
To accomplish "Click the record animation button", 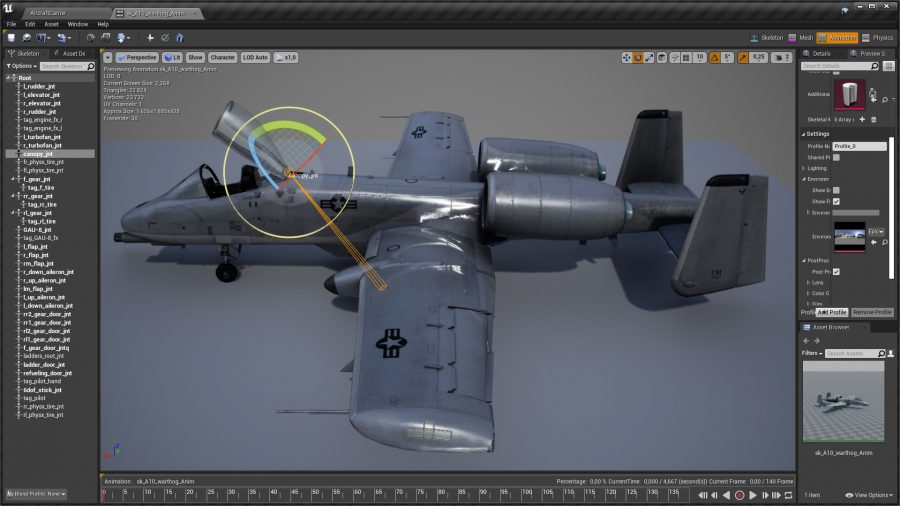I will (x=739, y=495).
